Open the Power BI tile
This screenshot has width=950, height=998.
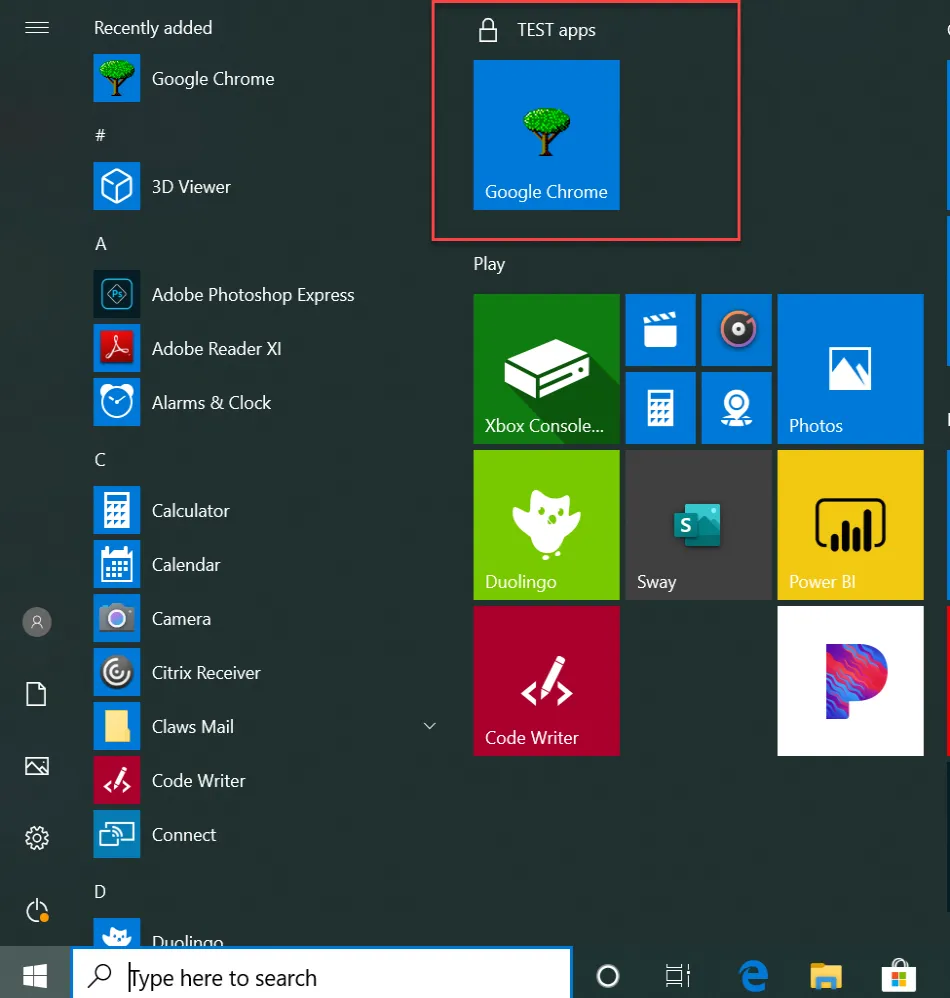click(850, 524)
